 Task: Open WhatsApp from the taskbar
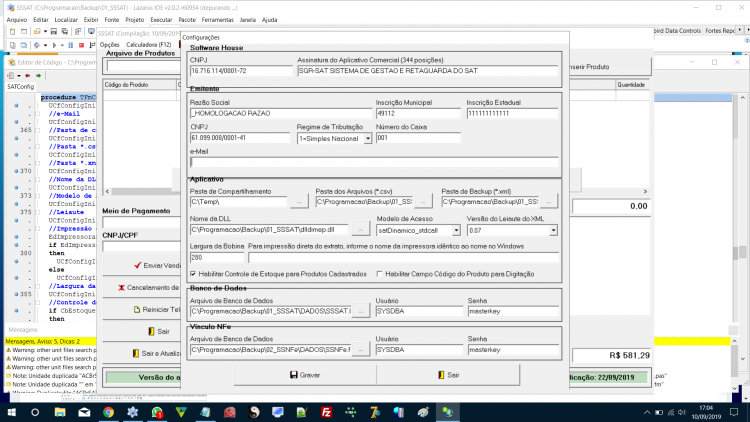click(x=157, y=412)
